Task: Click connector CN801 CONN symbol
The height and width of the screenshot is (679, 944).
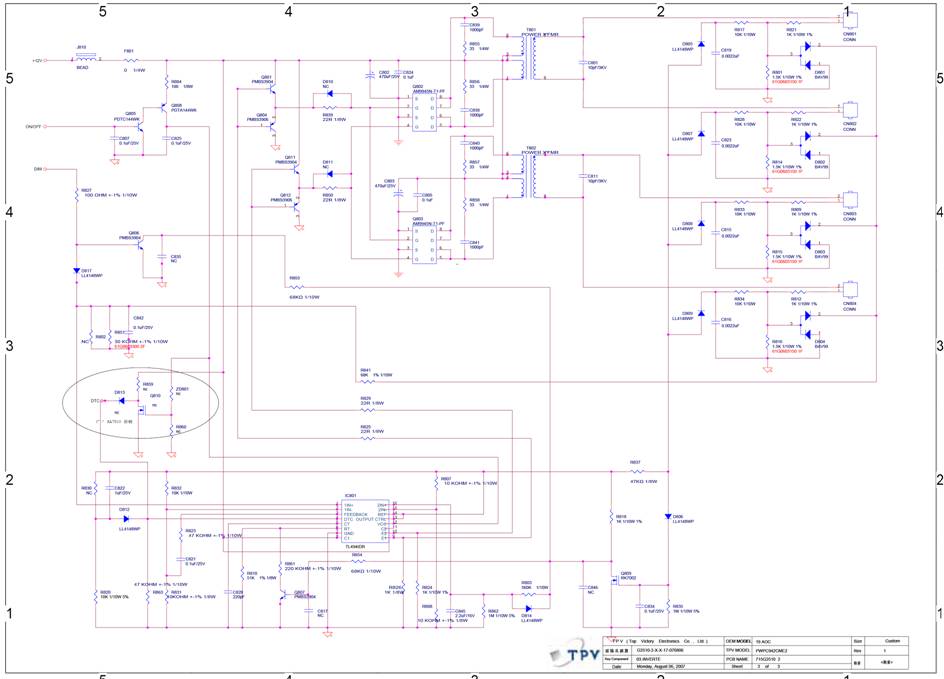Action: click(x=849, y=20)
